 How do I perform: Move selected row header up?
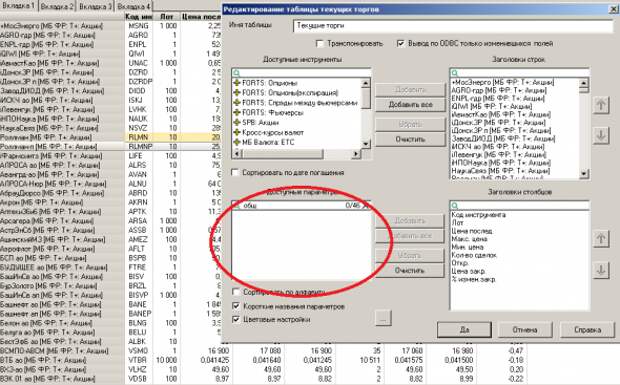point(601,105)
